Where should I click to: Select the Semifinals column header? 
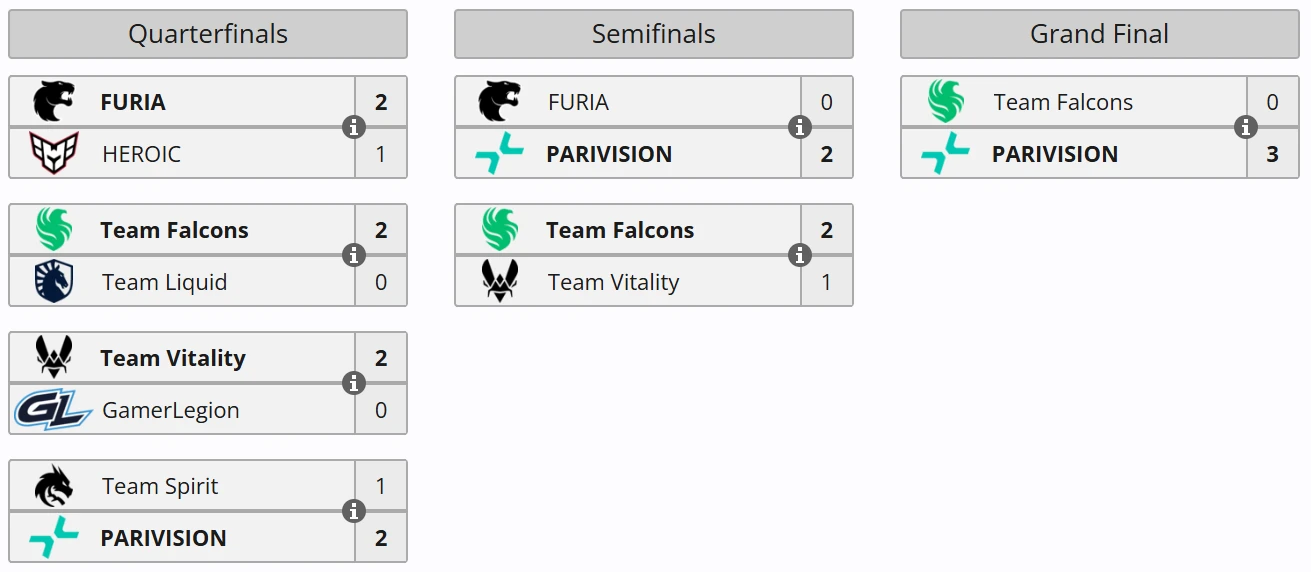654,34
